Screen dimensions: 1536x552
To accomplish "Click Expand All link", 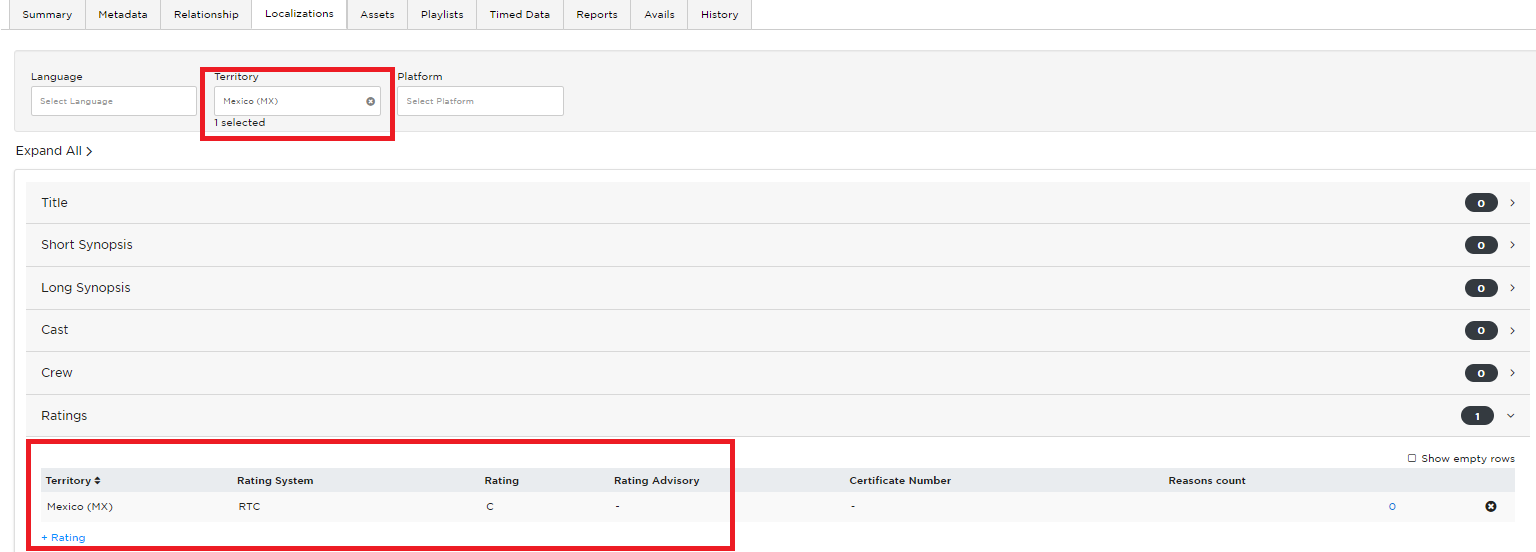I will (x=54, y=151).
